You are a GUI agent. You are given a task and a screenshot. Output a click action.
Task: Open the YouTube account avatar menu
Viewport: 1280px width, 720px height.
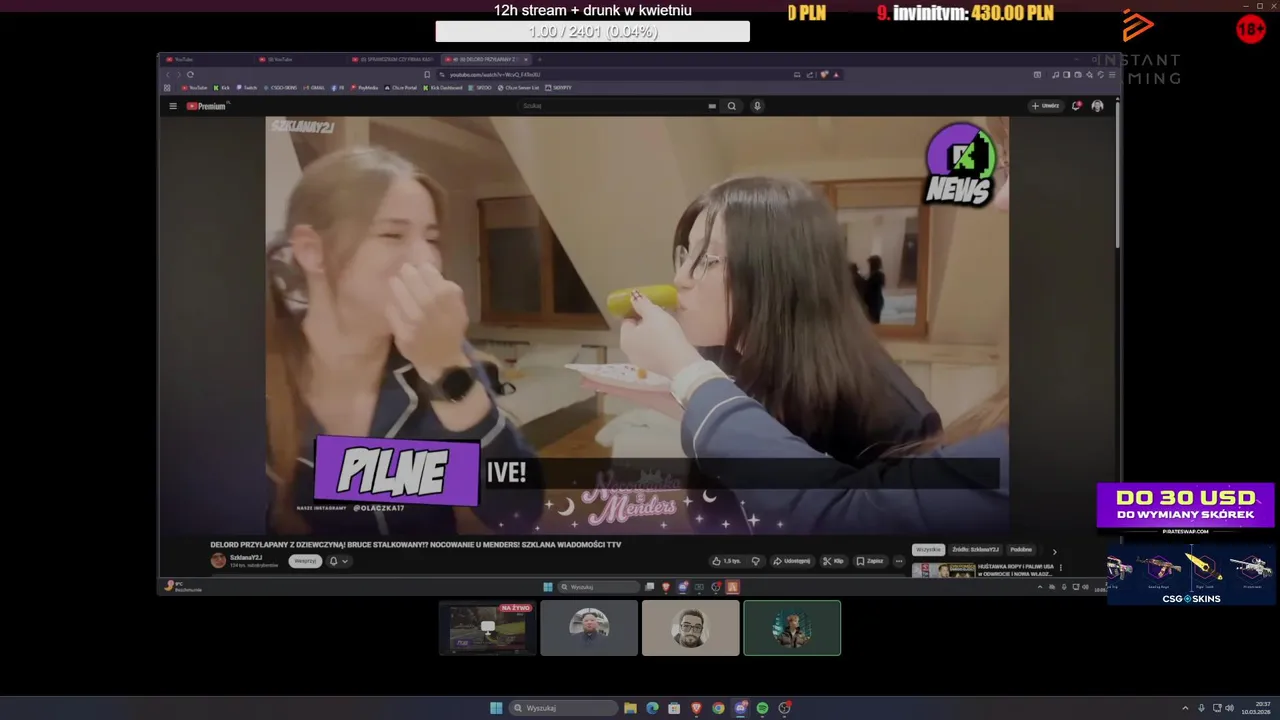(x=1097, y=106)
